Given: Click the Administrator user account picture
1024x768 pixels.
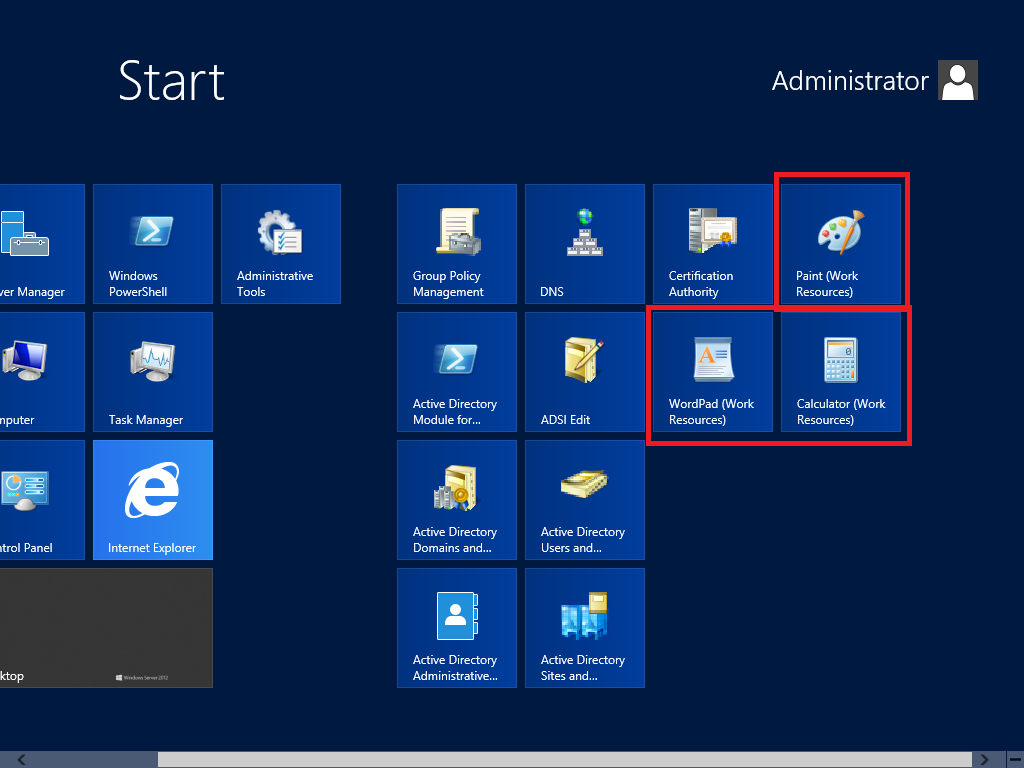Looking at the screenshot, I should (x=957, y=81).
